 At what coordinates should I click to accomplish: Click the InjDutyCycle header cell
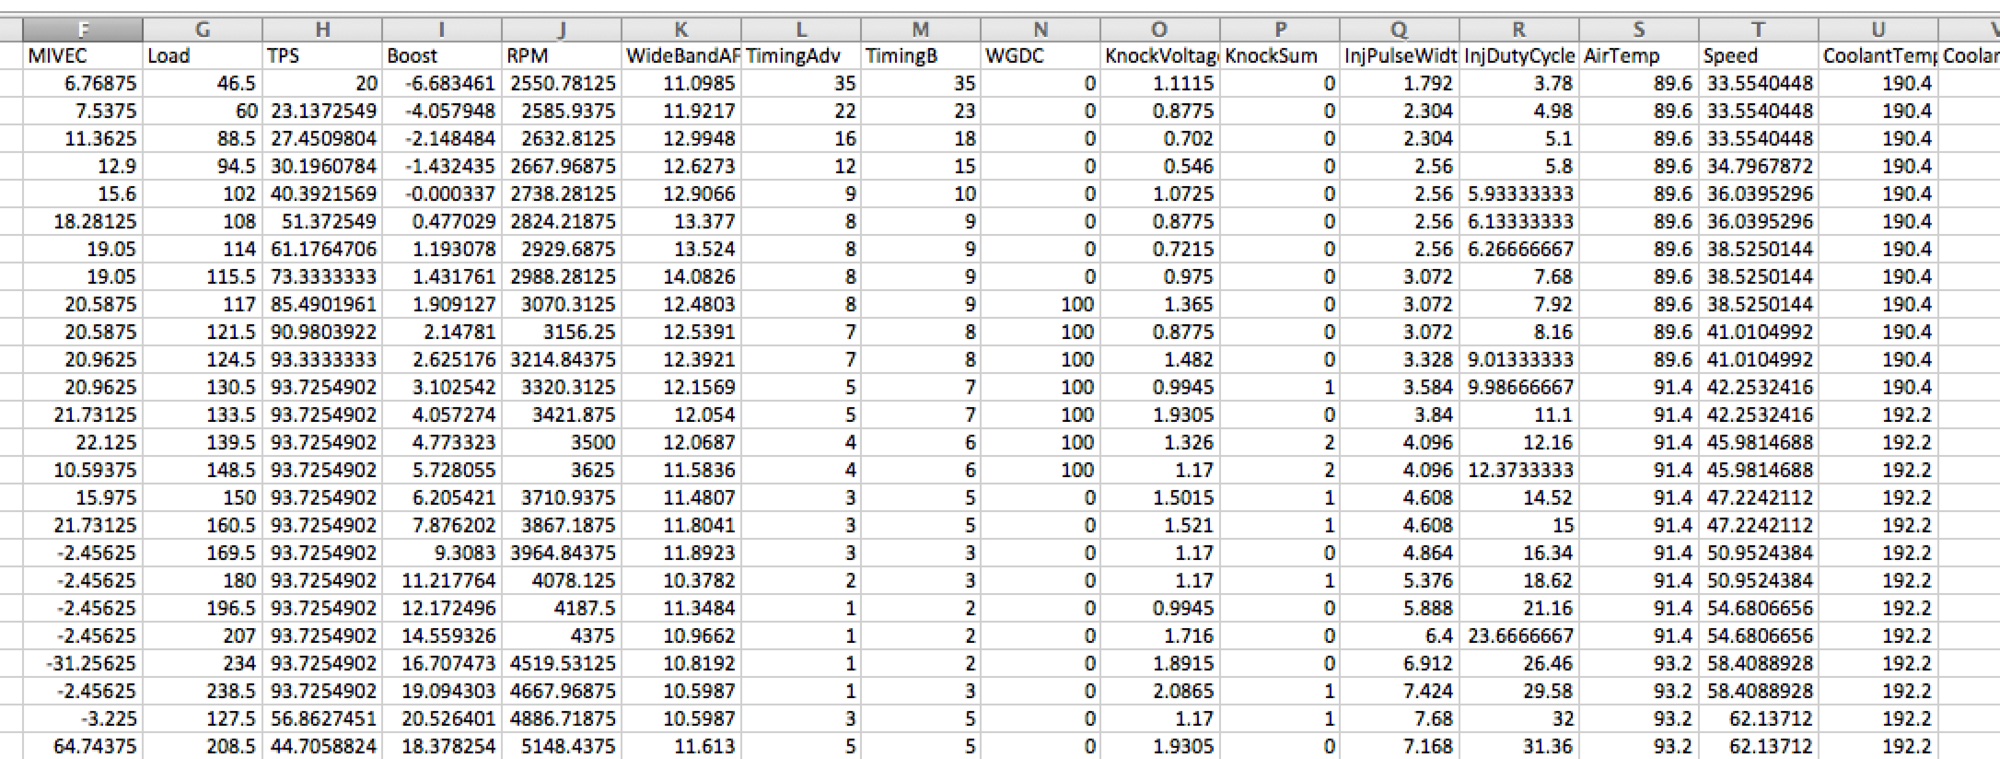1519,56
